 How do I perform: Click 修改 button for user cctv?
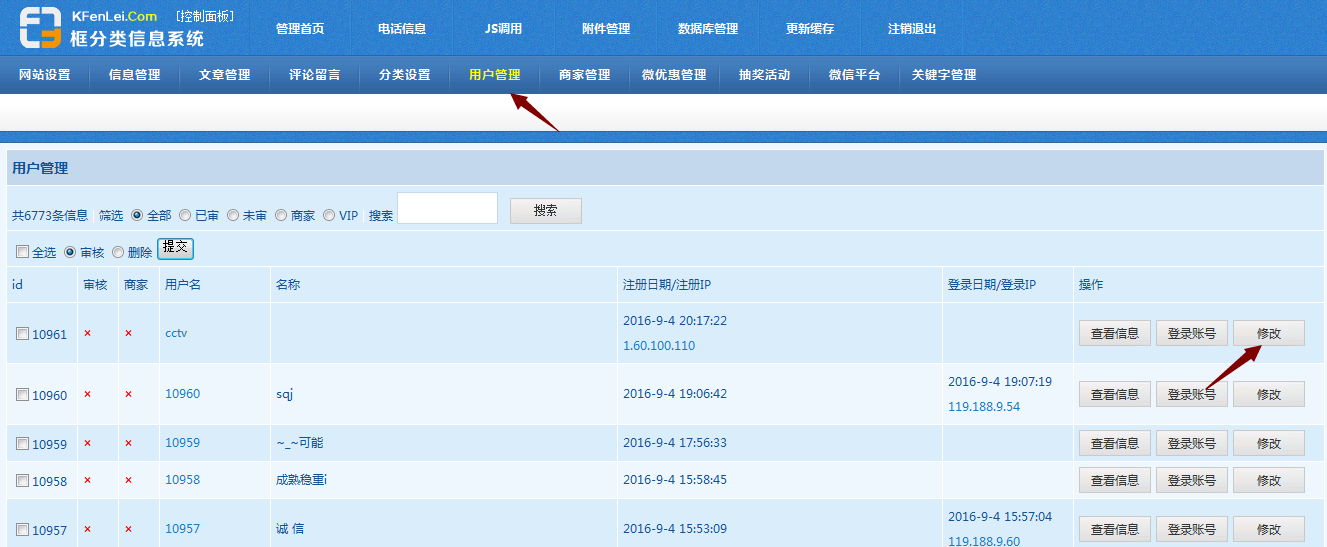tap(1268, 333)
